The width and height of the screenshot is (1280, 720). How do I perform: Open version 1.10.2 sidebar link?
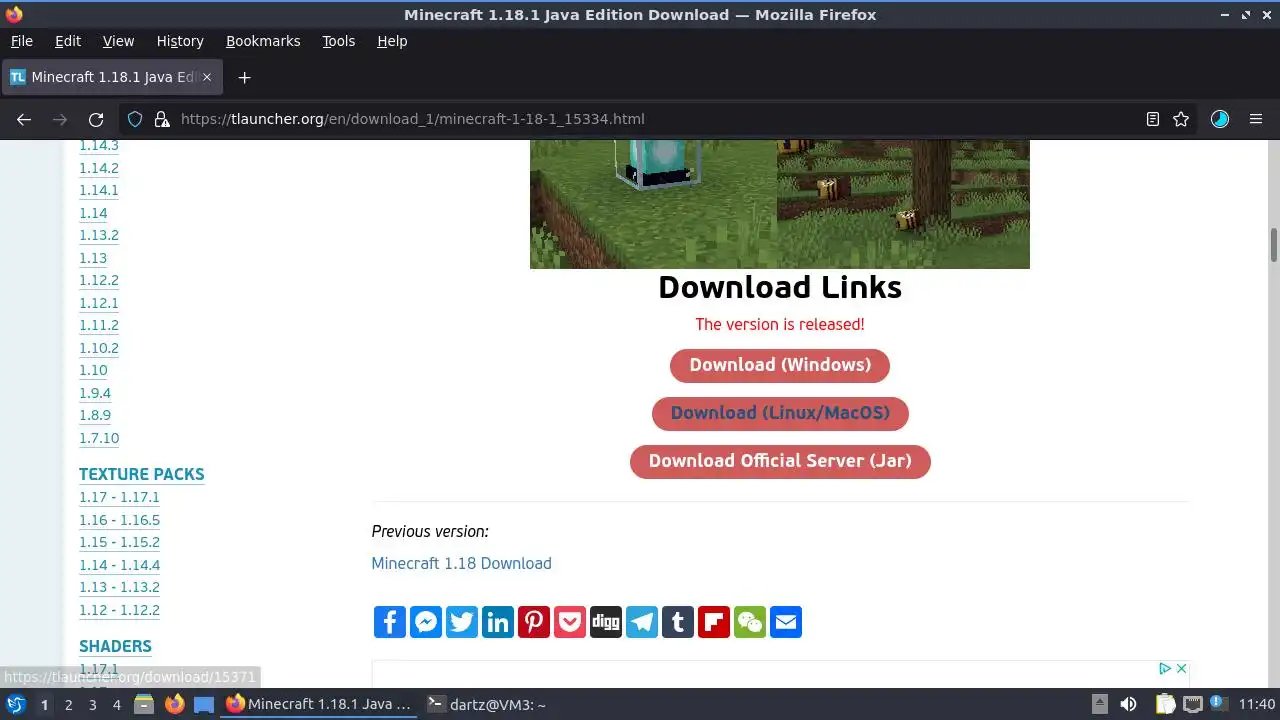pyautogui.click(x=99, y=348)
